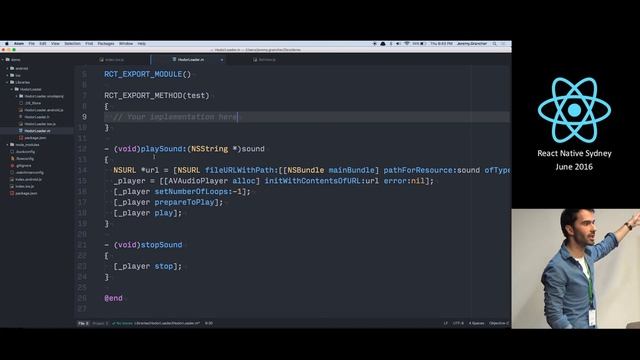The width and height of the screenshot is (640, 360).
Task: Open the Atom application menu
Action: [x=19, y=44]
